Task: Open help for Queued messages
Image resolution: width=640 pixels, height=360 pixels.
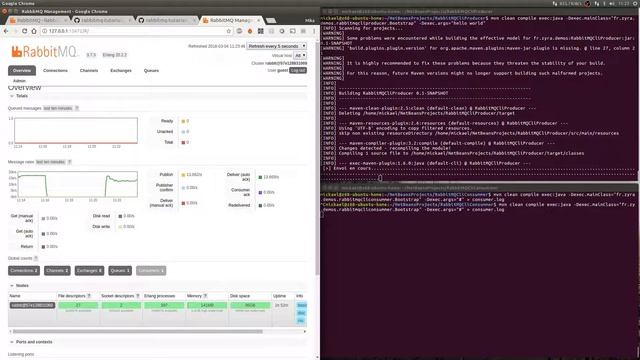Action: point(77,108)
